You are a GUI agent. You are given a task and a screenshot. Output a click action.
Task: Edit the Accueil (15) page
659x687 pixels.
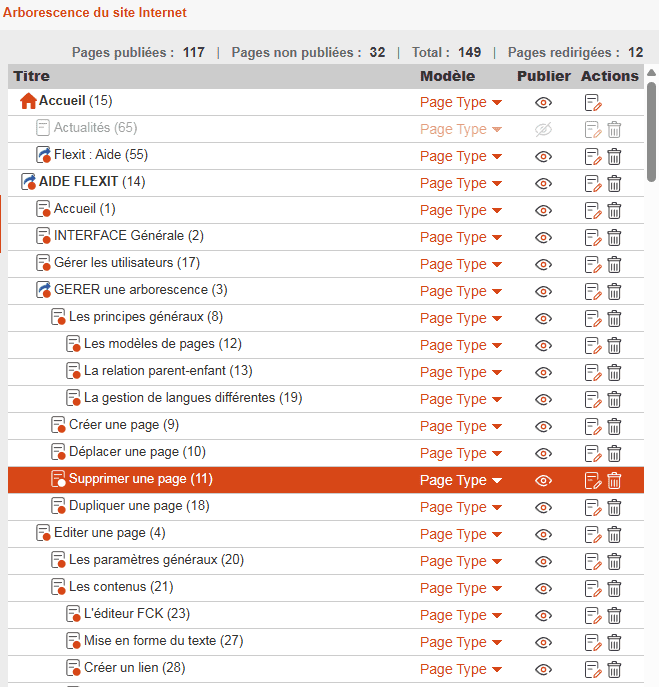(x=593, y=102)
